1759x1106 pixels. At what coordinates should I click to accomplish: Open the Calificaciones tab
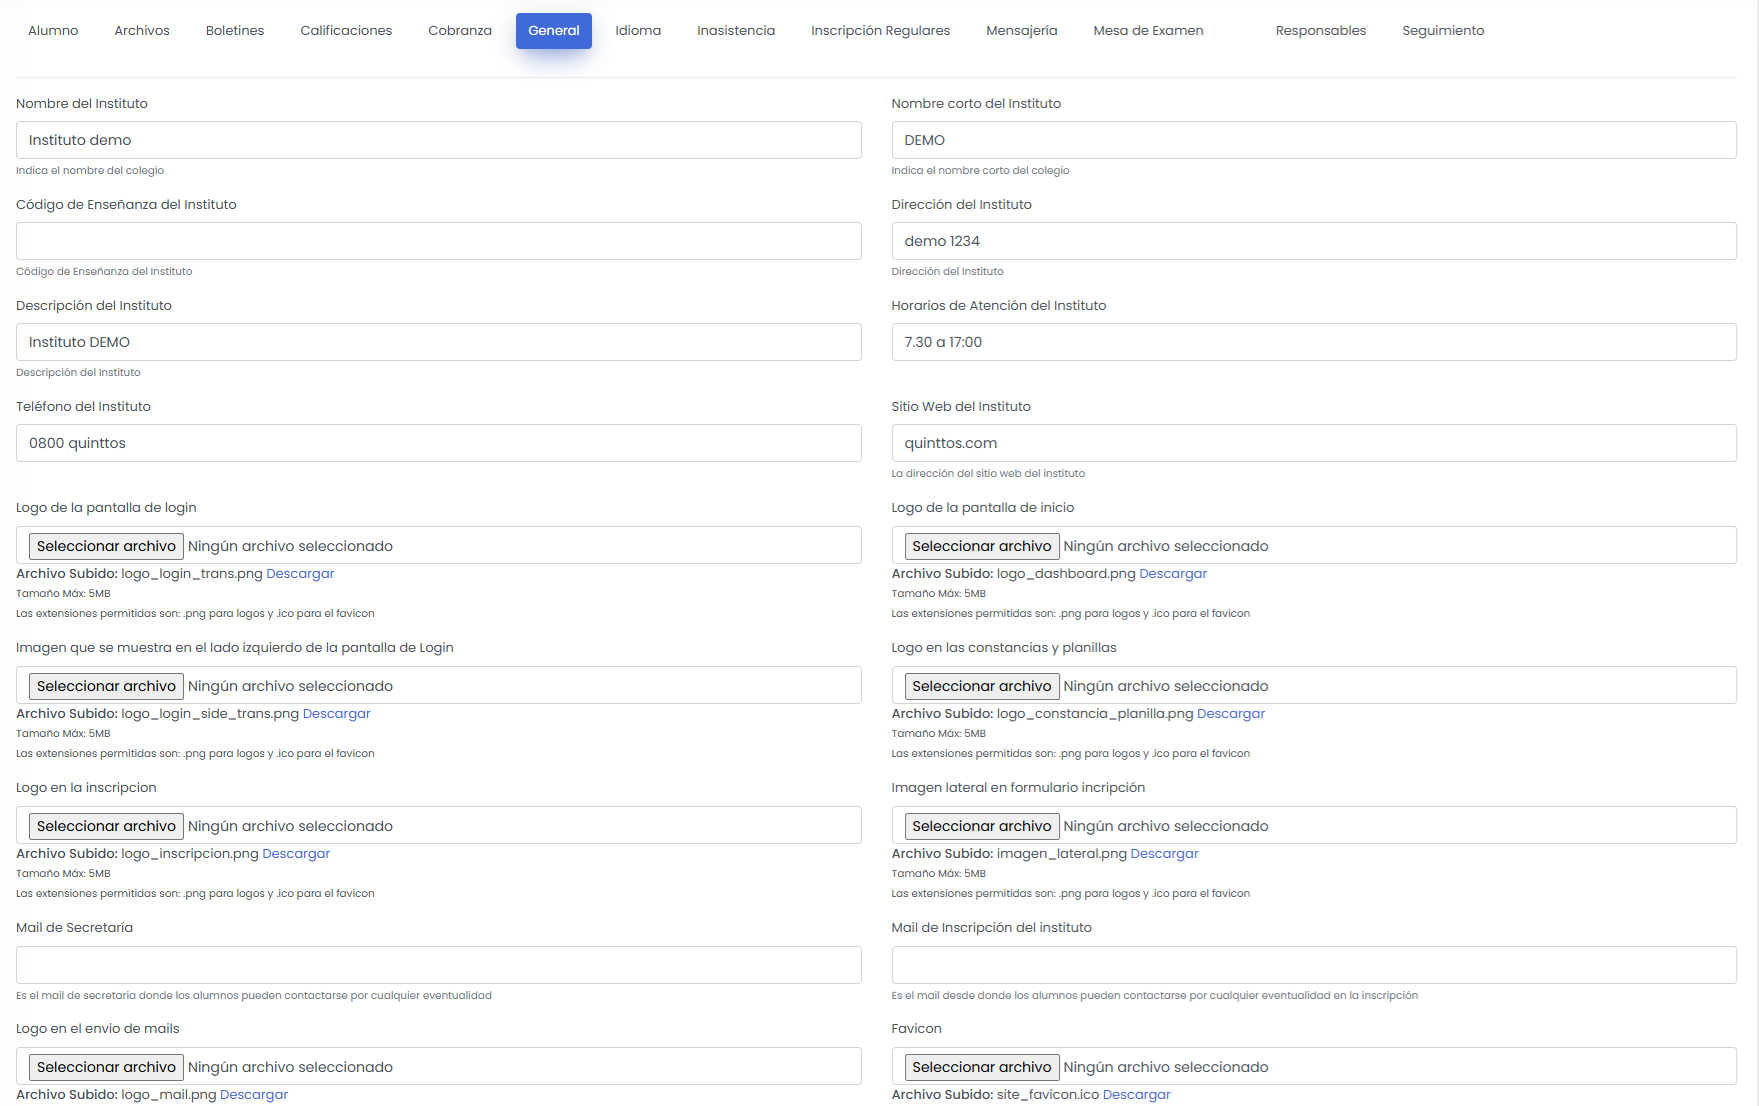pos(346,31)
